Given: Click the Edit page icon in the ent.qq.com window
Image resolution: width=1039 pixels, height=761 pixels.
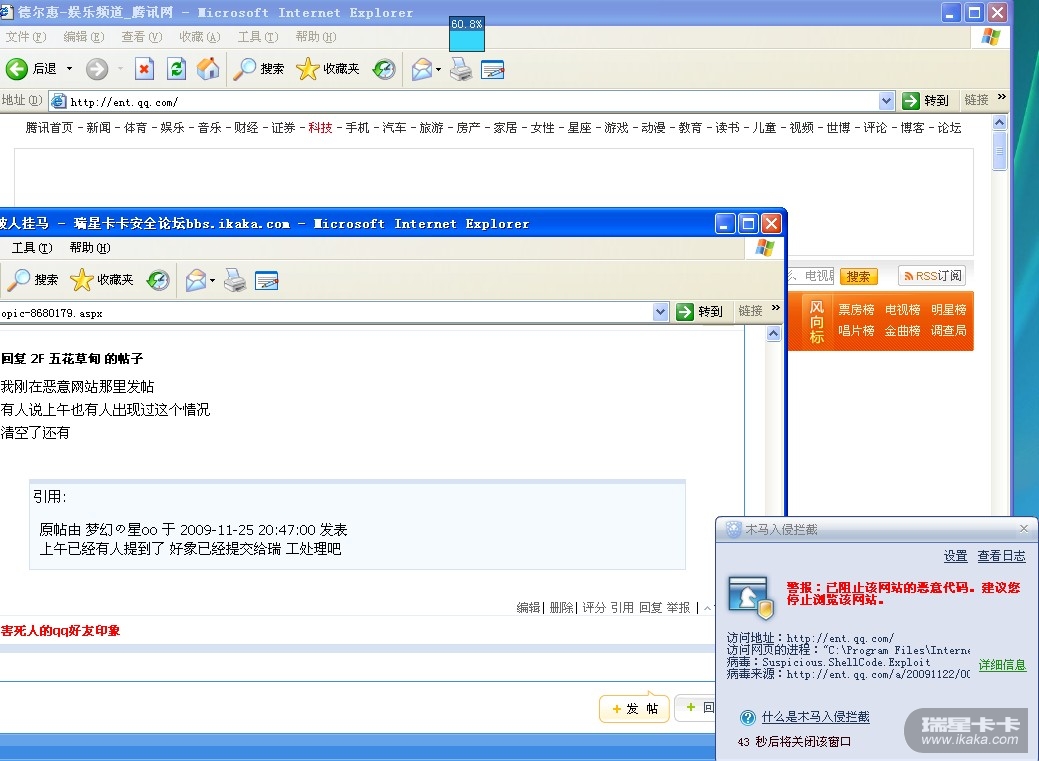Looking at the screenshot, I should (493, 69).
